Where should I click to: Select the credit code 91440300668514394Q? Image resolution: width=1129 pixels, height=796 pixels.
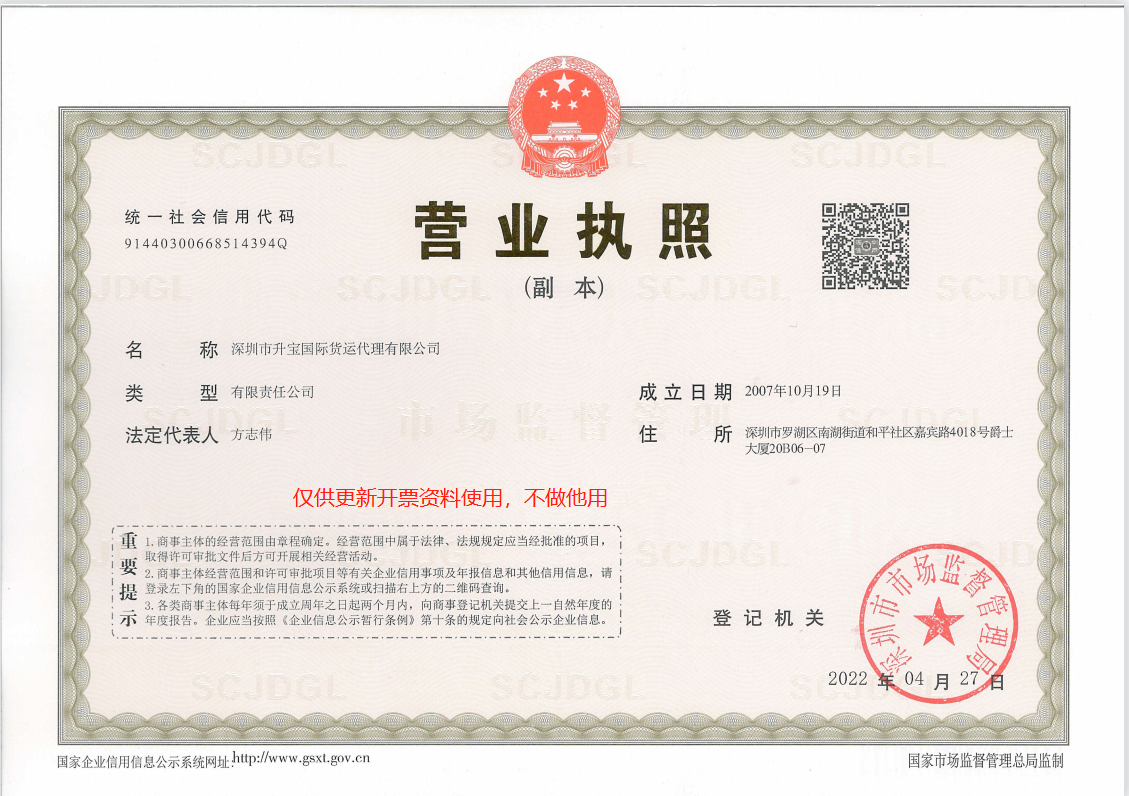tap(207, 243)
